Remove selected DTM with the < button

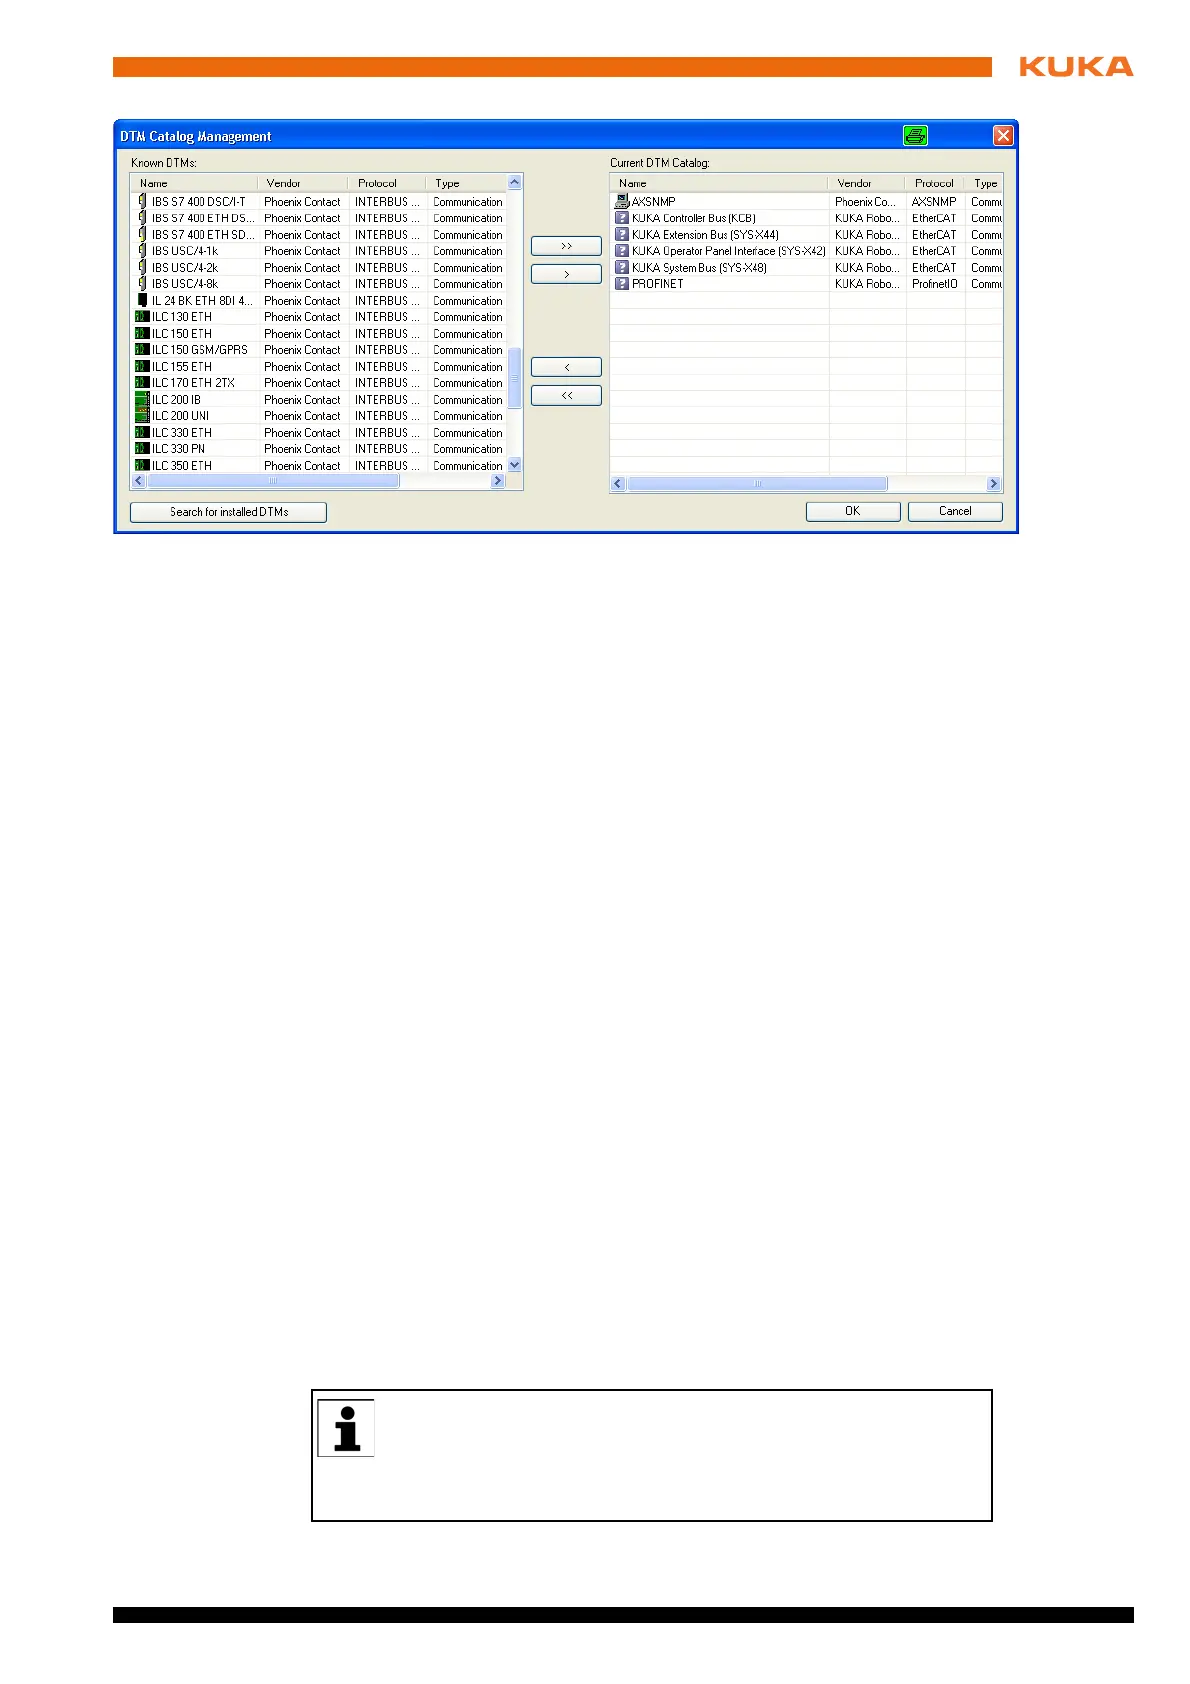tap(566, 367)
